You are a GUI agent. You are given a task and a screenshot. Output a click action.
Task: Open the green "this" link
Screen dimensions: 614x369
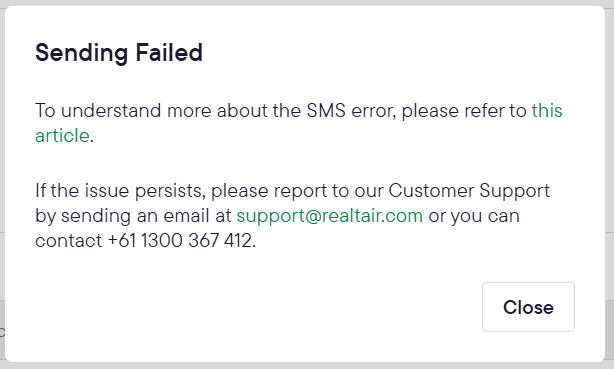[x=547, y=110]
